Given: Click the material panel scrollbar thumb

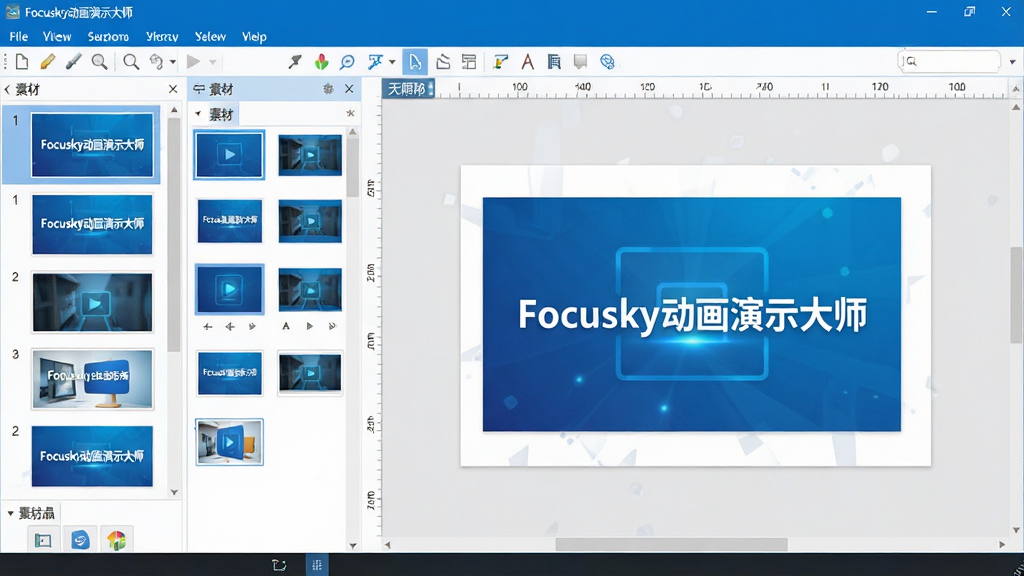Looking at the screenshot, I should click(x=353, y=167).
